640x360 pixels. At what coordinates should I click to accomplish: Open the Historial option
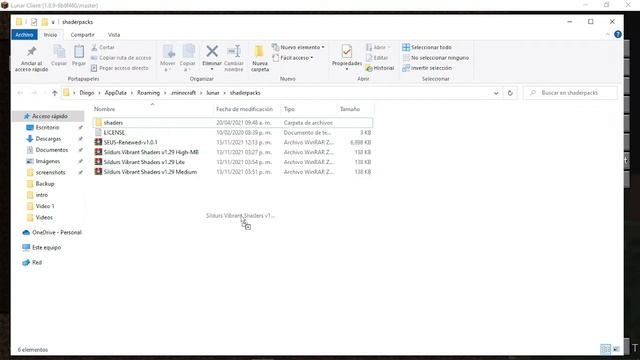[x=380, y=68]
